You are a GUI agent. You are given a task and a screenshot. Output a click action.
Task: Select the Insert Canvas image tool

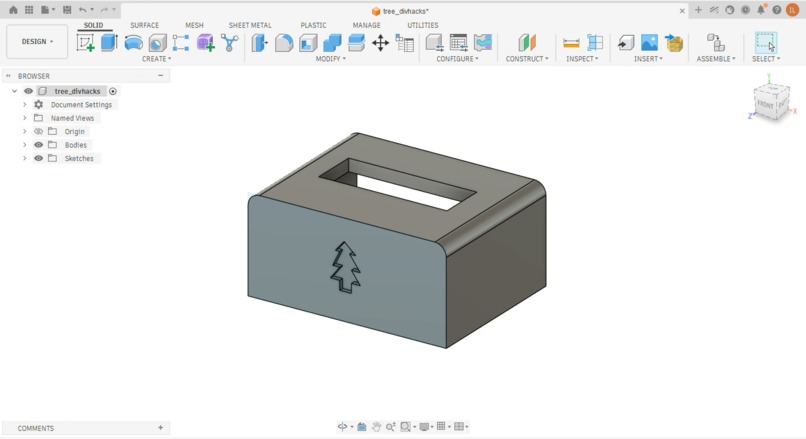pos(649,43)
